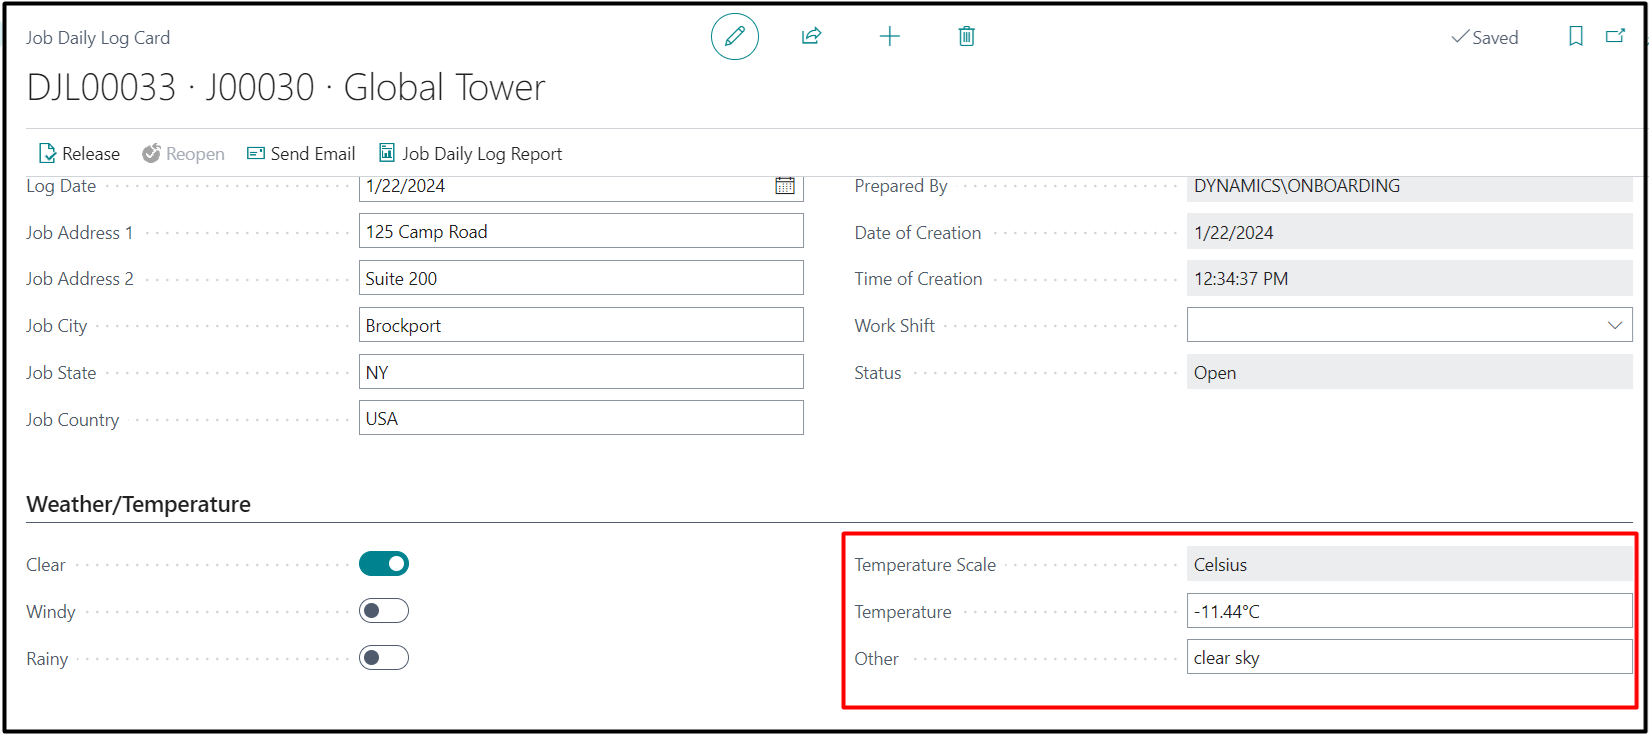The width and height of the screenshot is (1649, 735).
Task: Click the trash delete icon
Action: (966, 37)
